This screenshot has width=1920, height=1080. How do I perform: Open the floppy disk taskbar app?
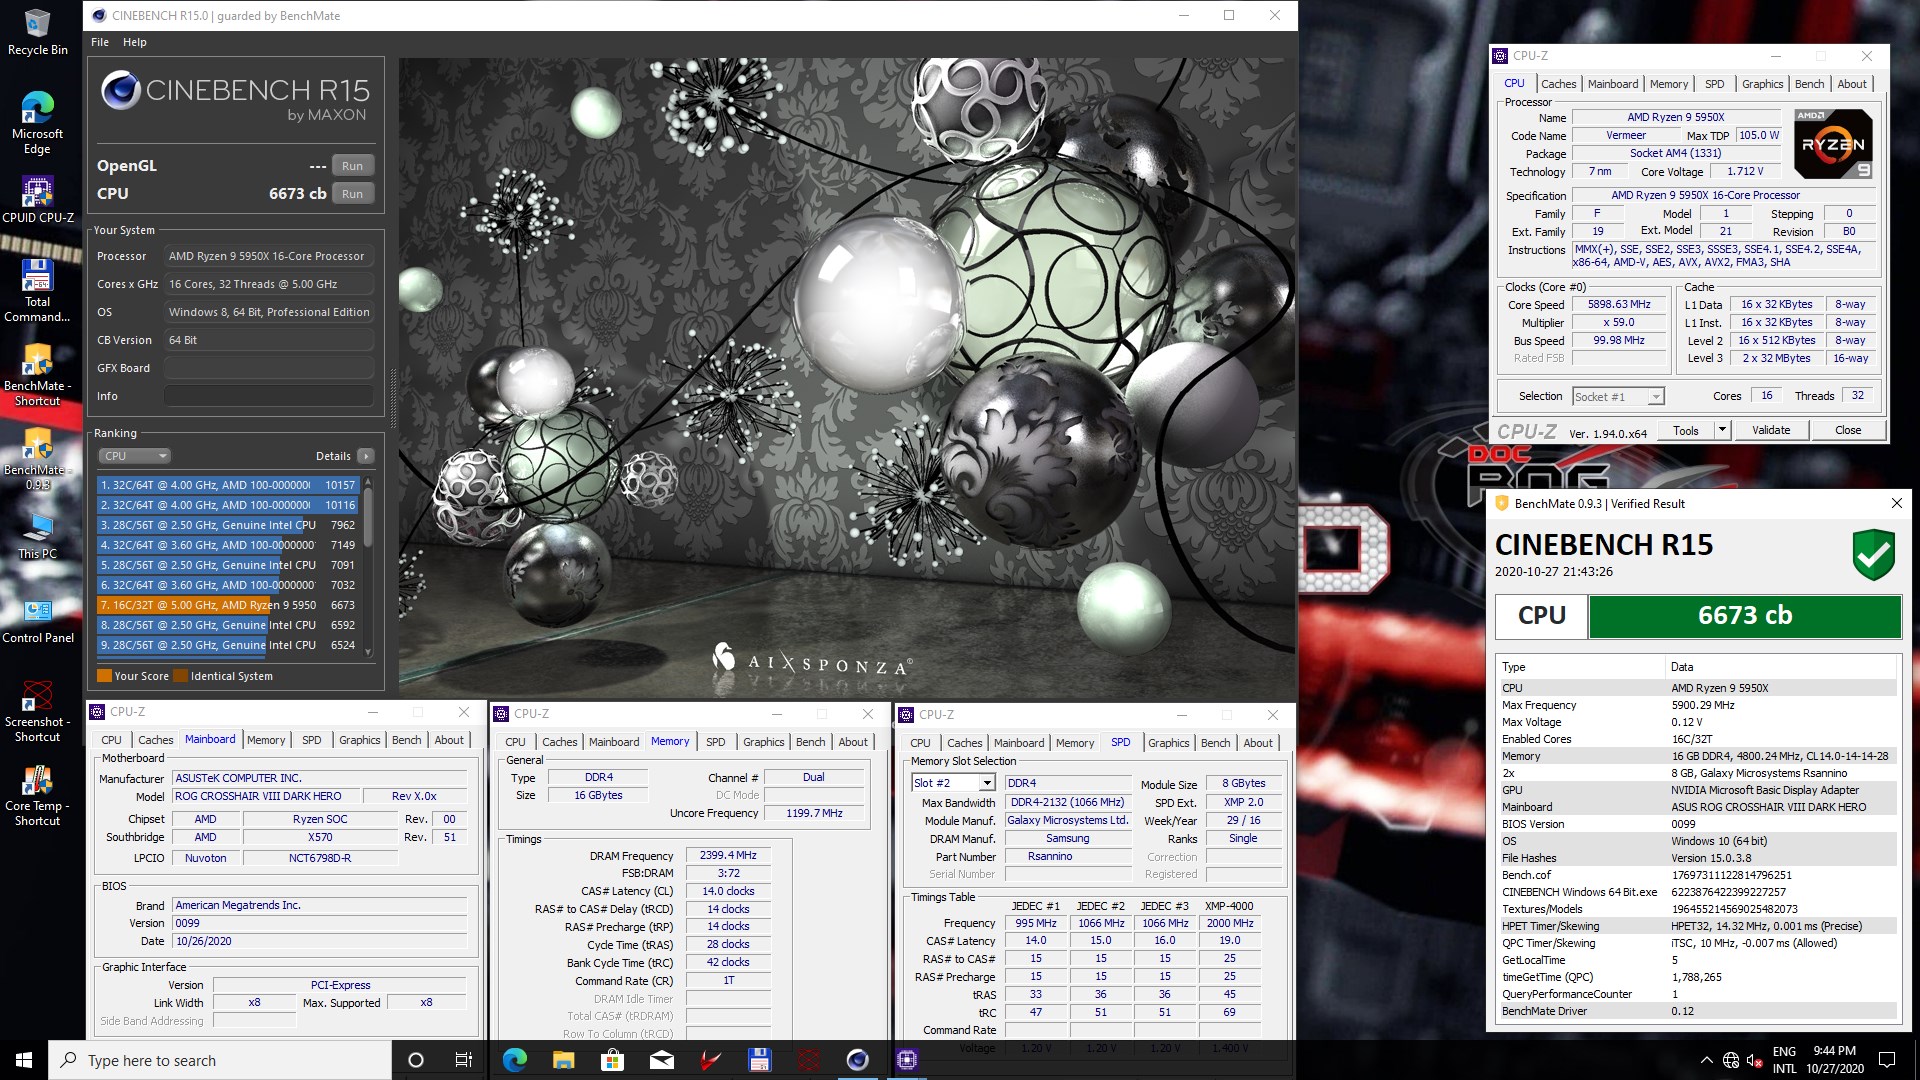(759, 1060)
